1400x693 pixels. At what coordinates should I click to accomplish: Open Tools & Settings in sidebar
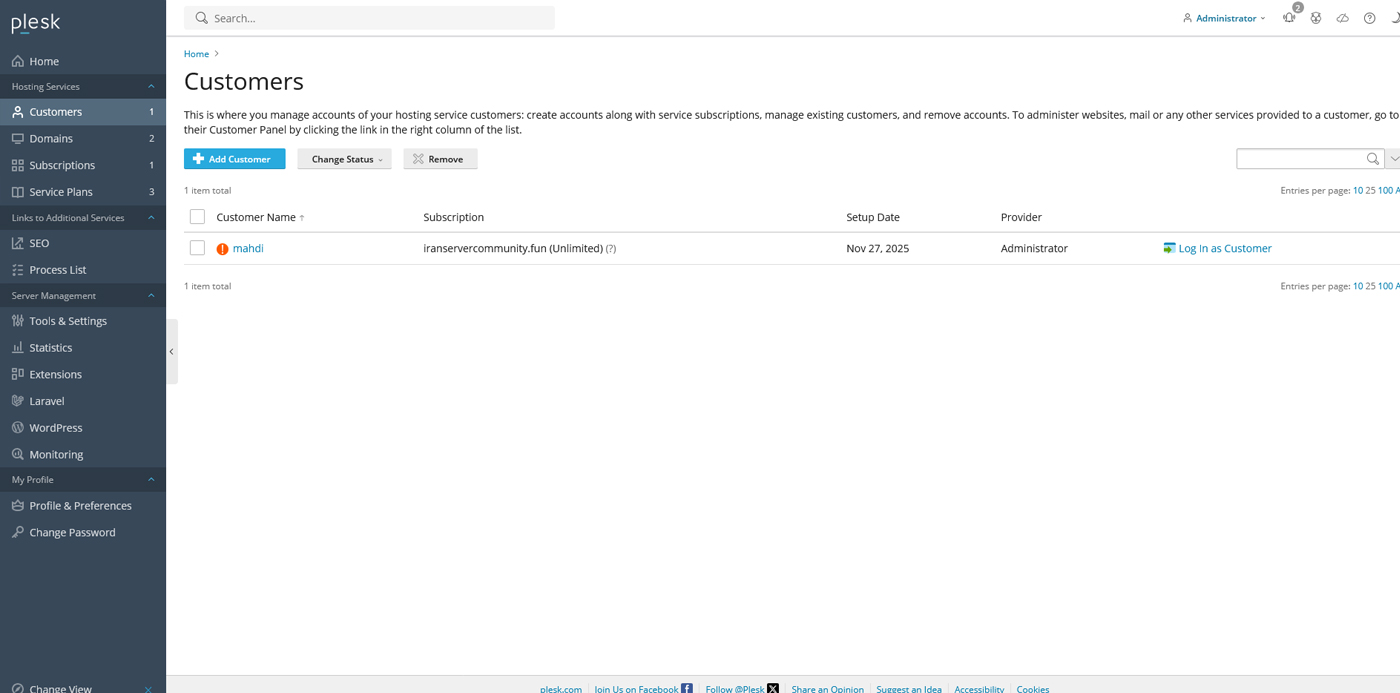(x=68, y=321)
